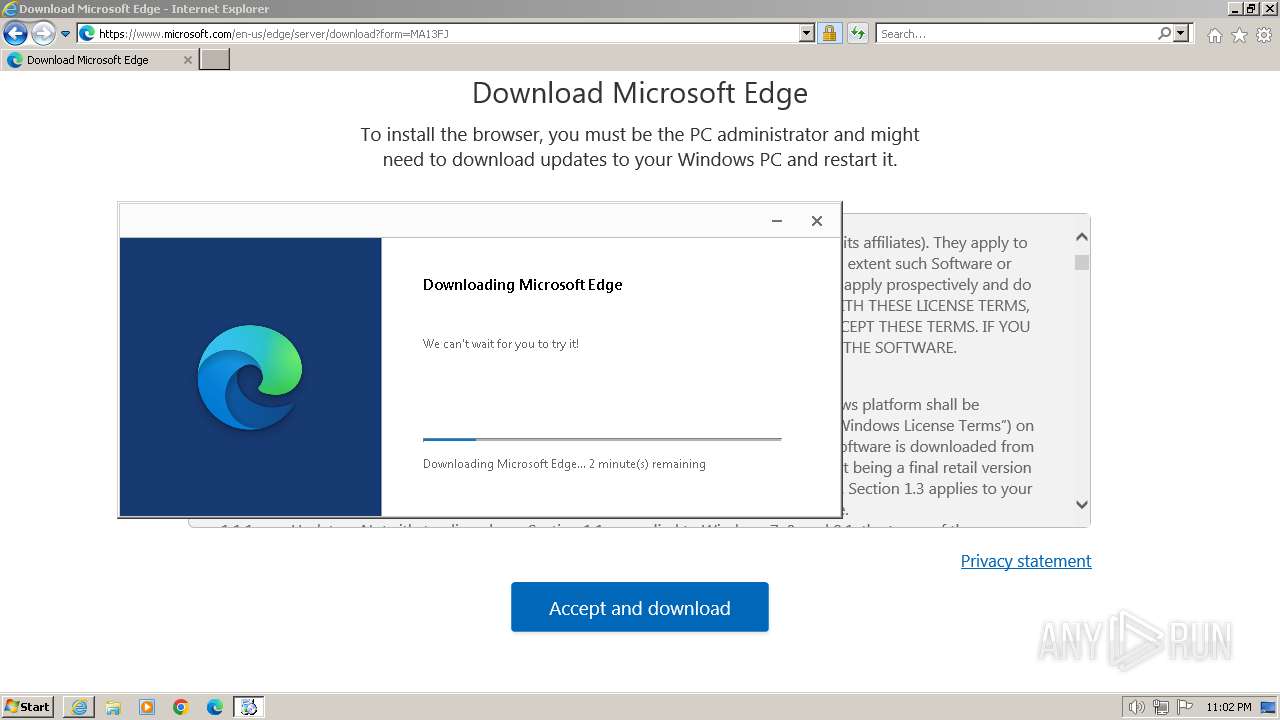Screen dimensions: 1280x720
Task: Click the 'Download Microsoft Edge' page heading
Action: (x=640, y=93)
